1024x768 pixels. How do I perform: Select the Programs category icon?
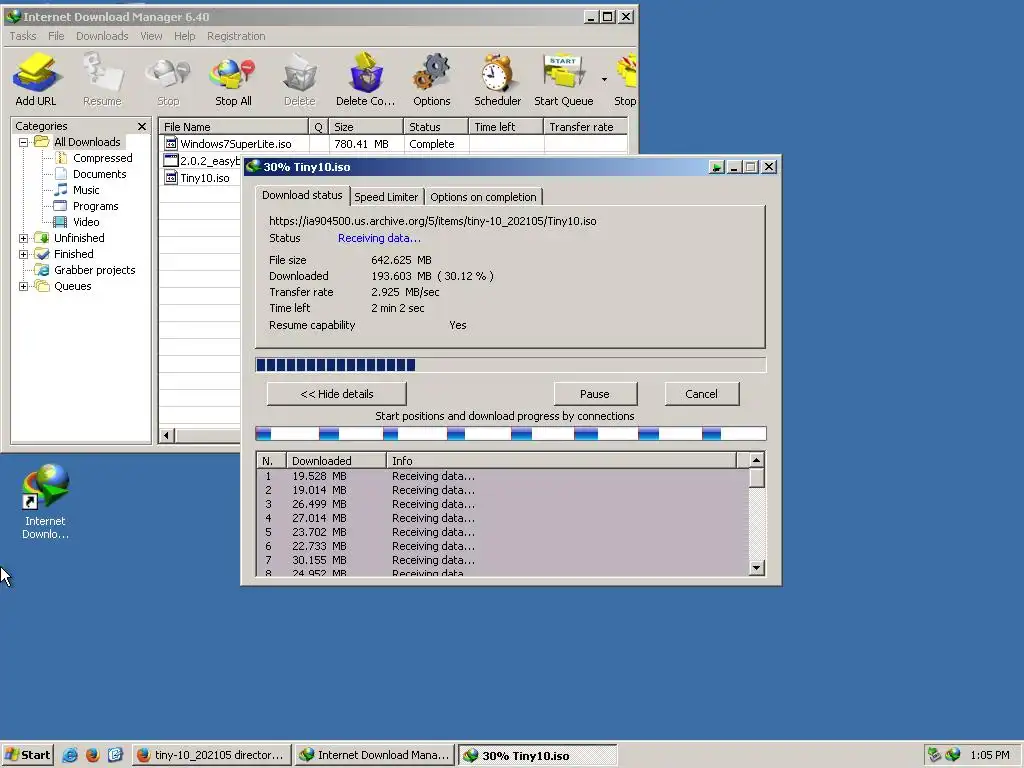tap(61, 206)
